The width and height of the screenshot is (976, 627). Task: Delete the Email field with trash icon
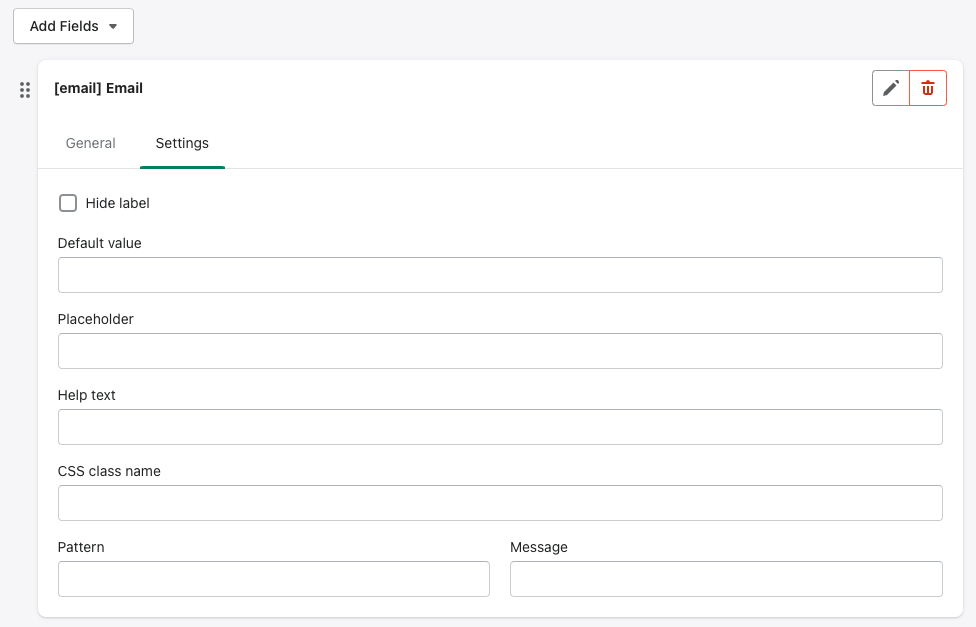tap(928, 88)
